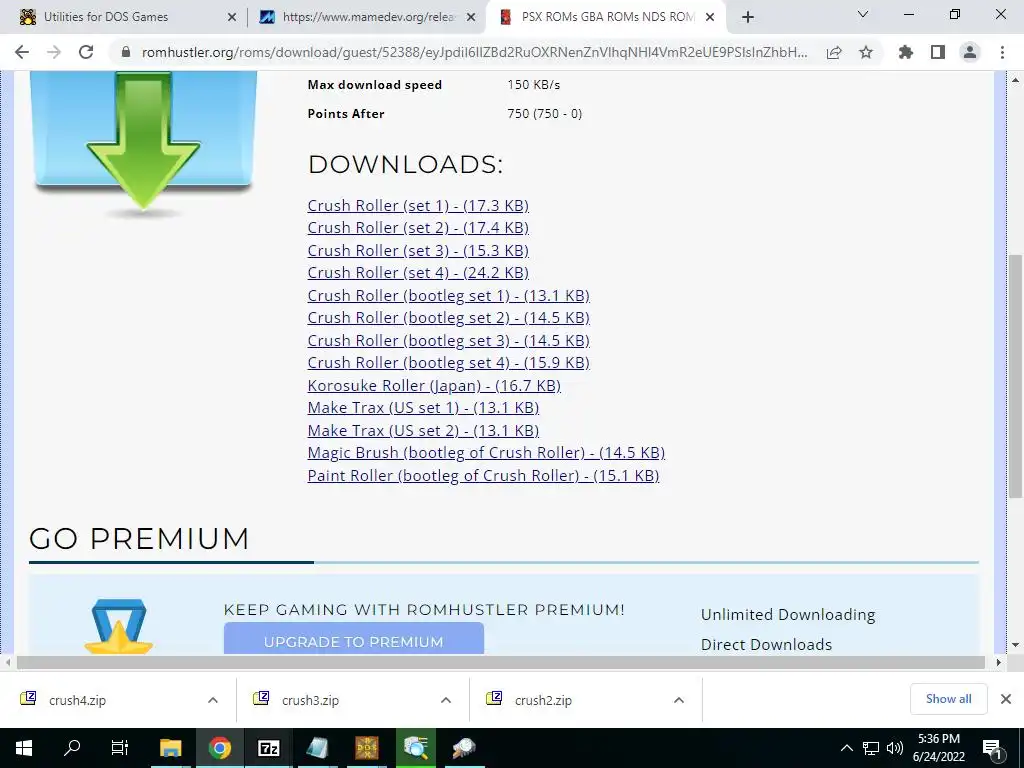Viewport: 1024px width, 768px height.
Task: Open Task View on taskbar
Action: pos(120,748)
